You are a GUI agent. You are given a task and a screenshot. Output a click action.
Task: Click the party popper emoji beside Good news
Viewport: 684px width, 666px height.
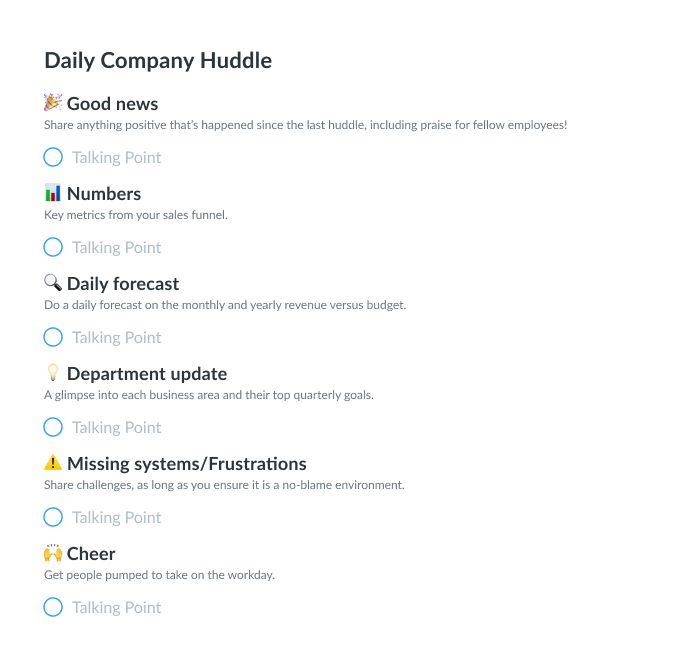click(x=53, y=102)
